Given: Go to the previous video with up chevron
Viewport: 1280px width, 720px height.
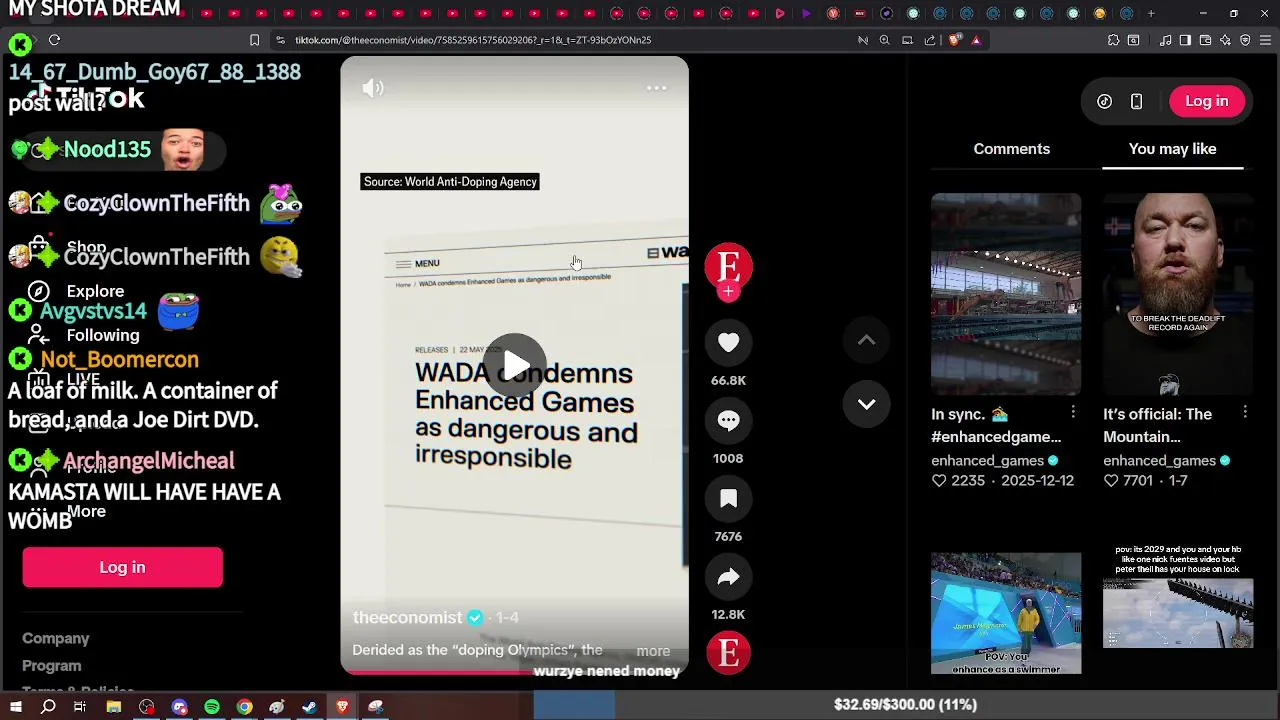Looking at the screenshot, I should [866, 341].
